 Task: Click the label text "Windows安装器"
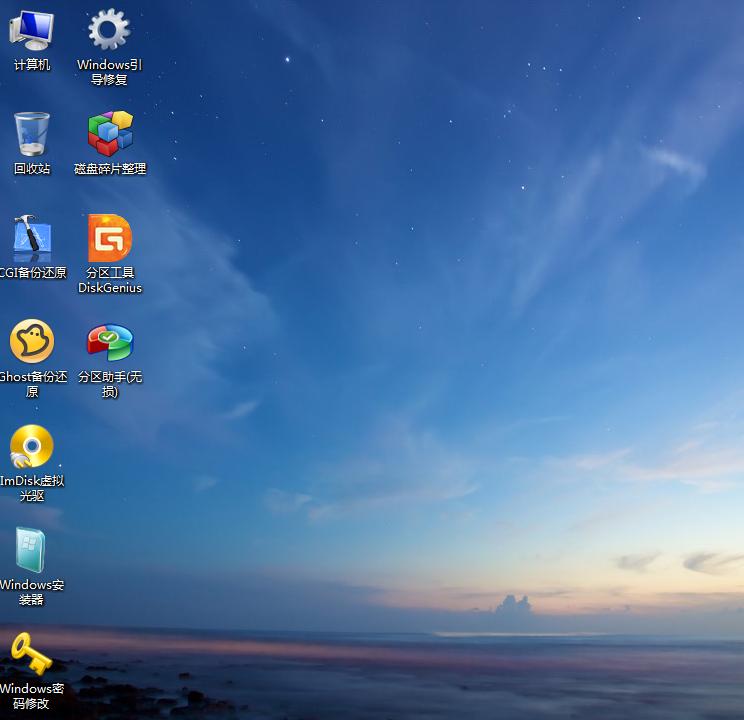(32, 592)
